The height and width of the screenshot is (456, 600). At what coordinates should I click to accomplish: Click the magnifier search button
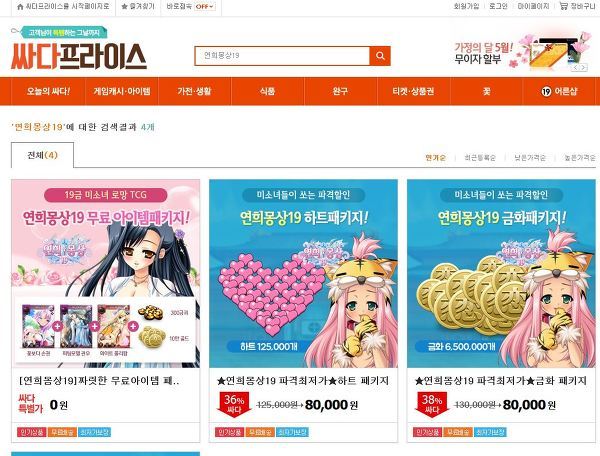coord(380,56)
